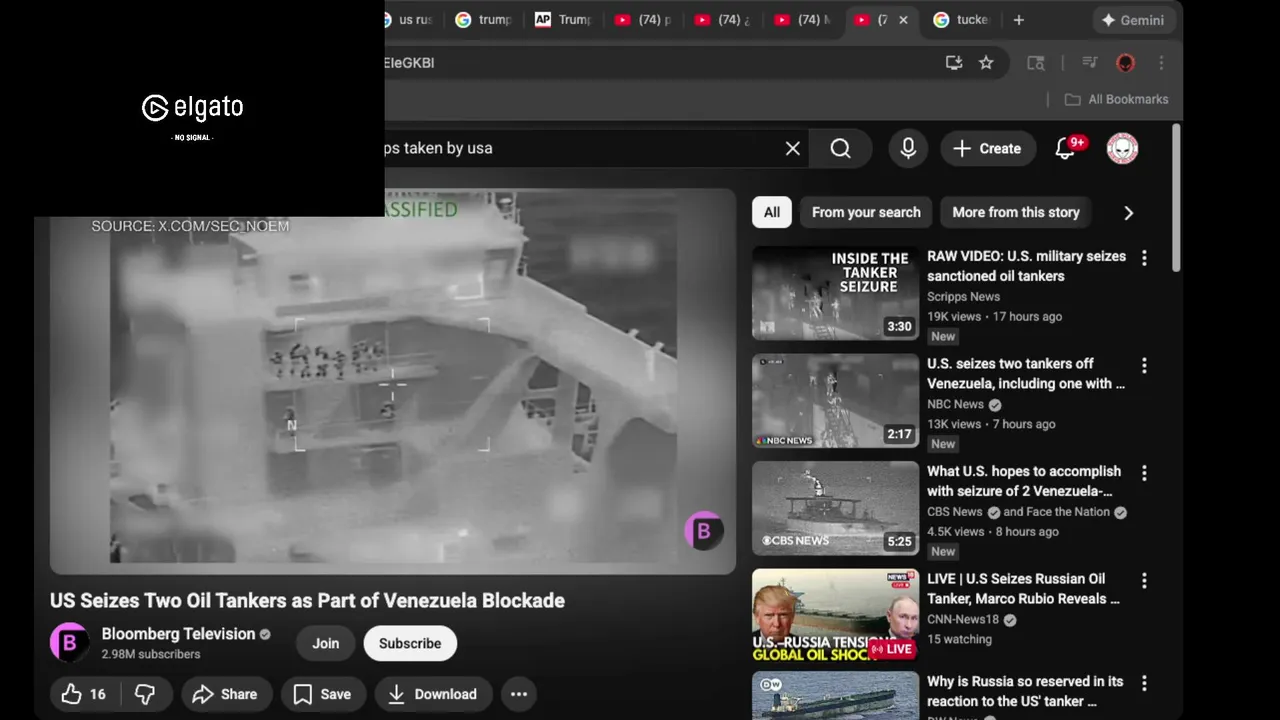Image resolution: width=1280 pixels, height=720 pixels.
Task: Show more filter chips with right chevron
Action: (x=1128, y=212)
